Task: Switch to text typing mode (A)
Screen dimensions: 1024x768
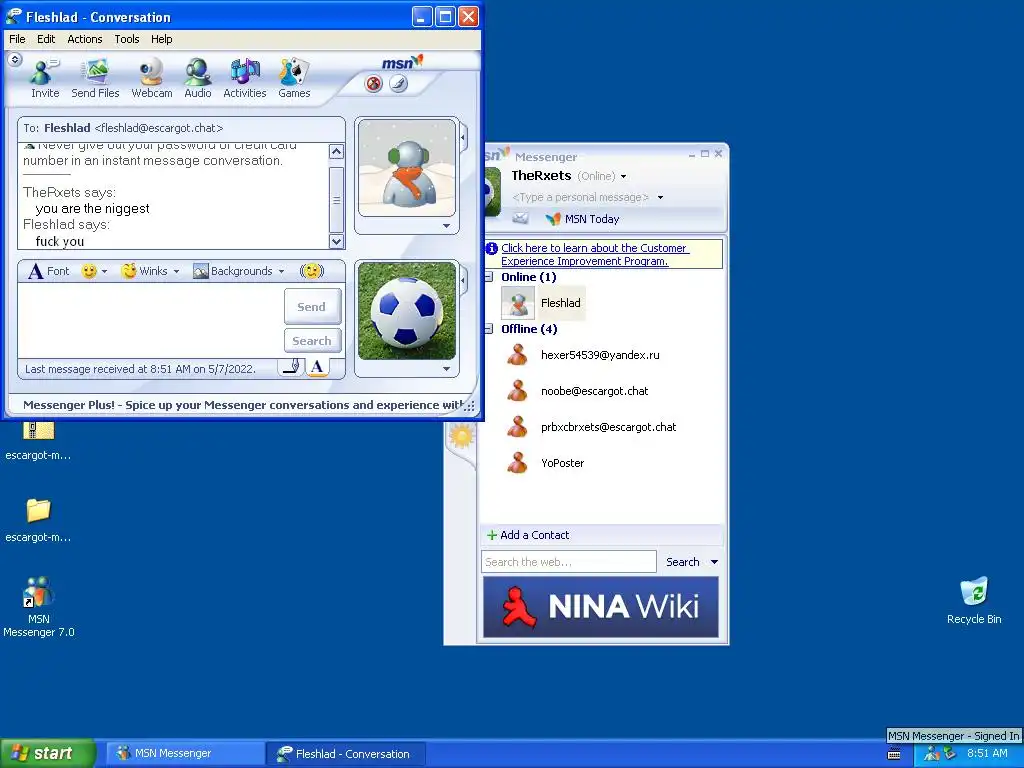Action: [317, 367]
